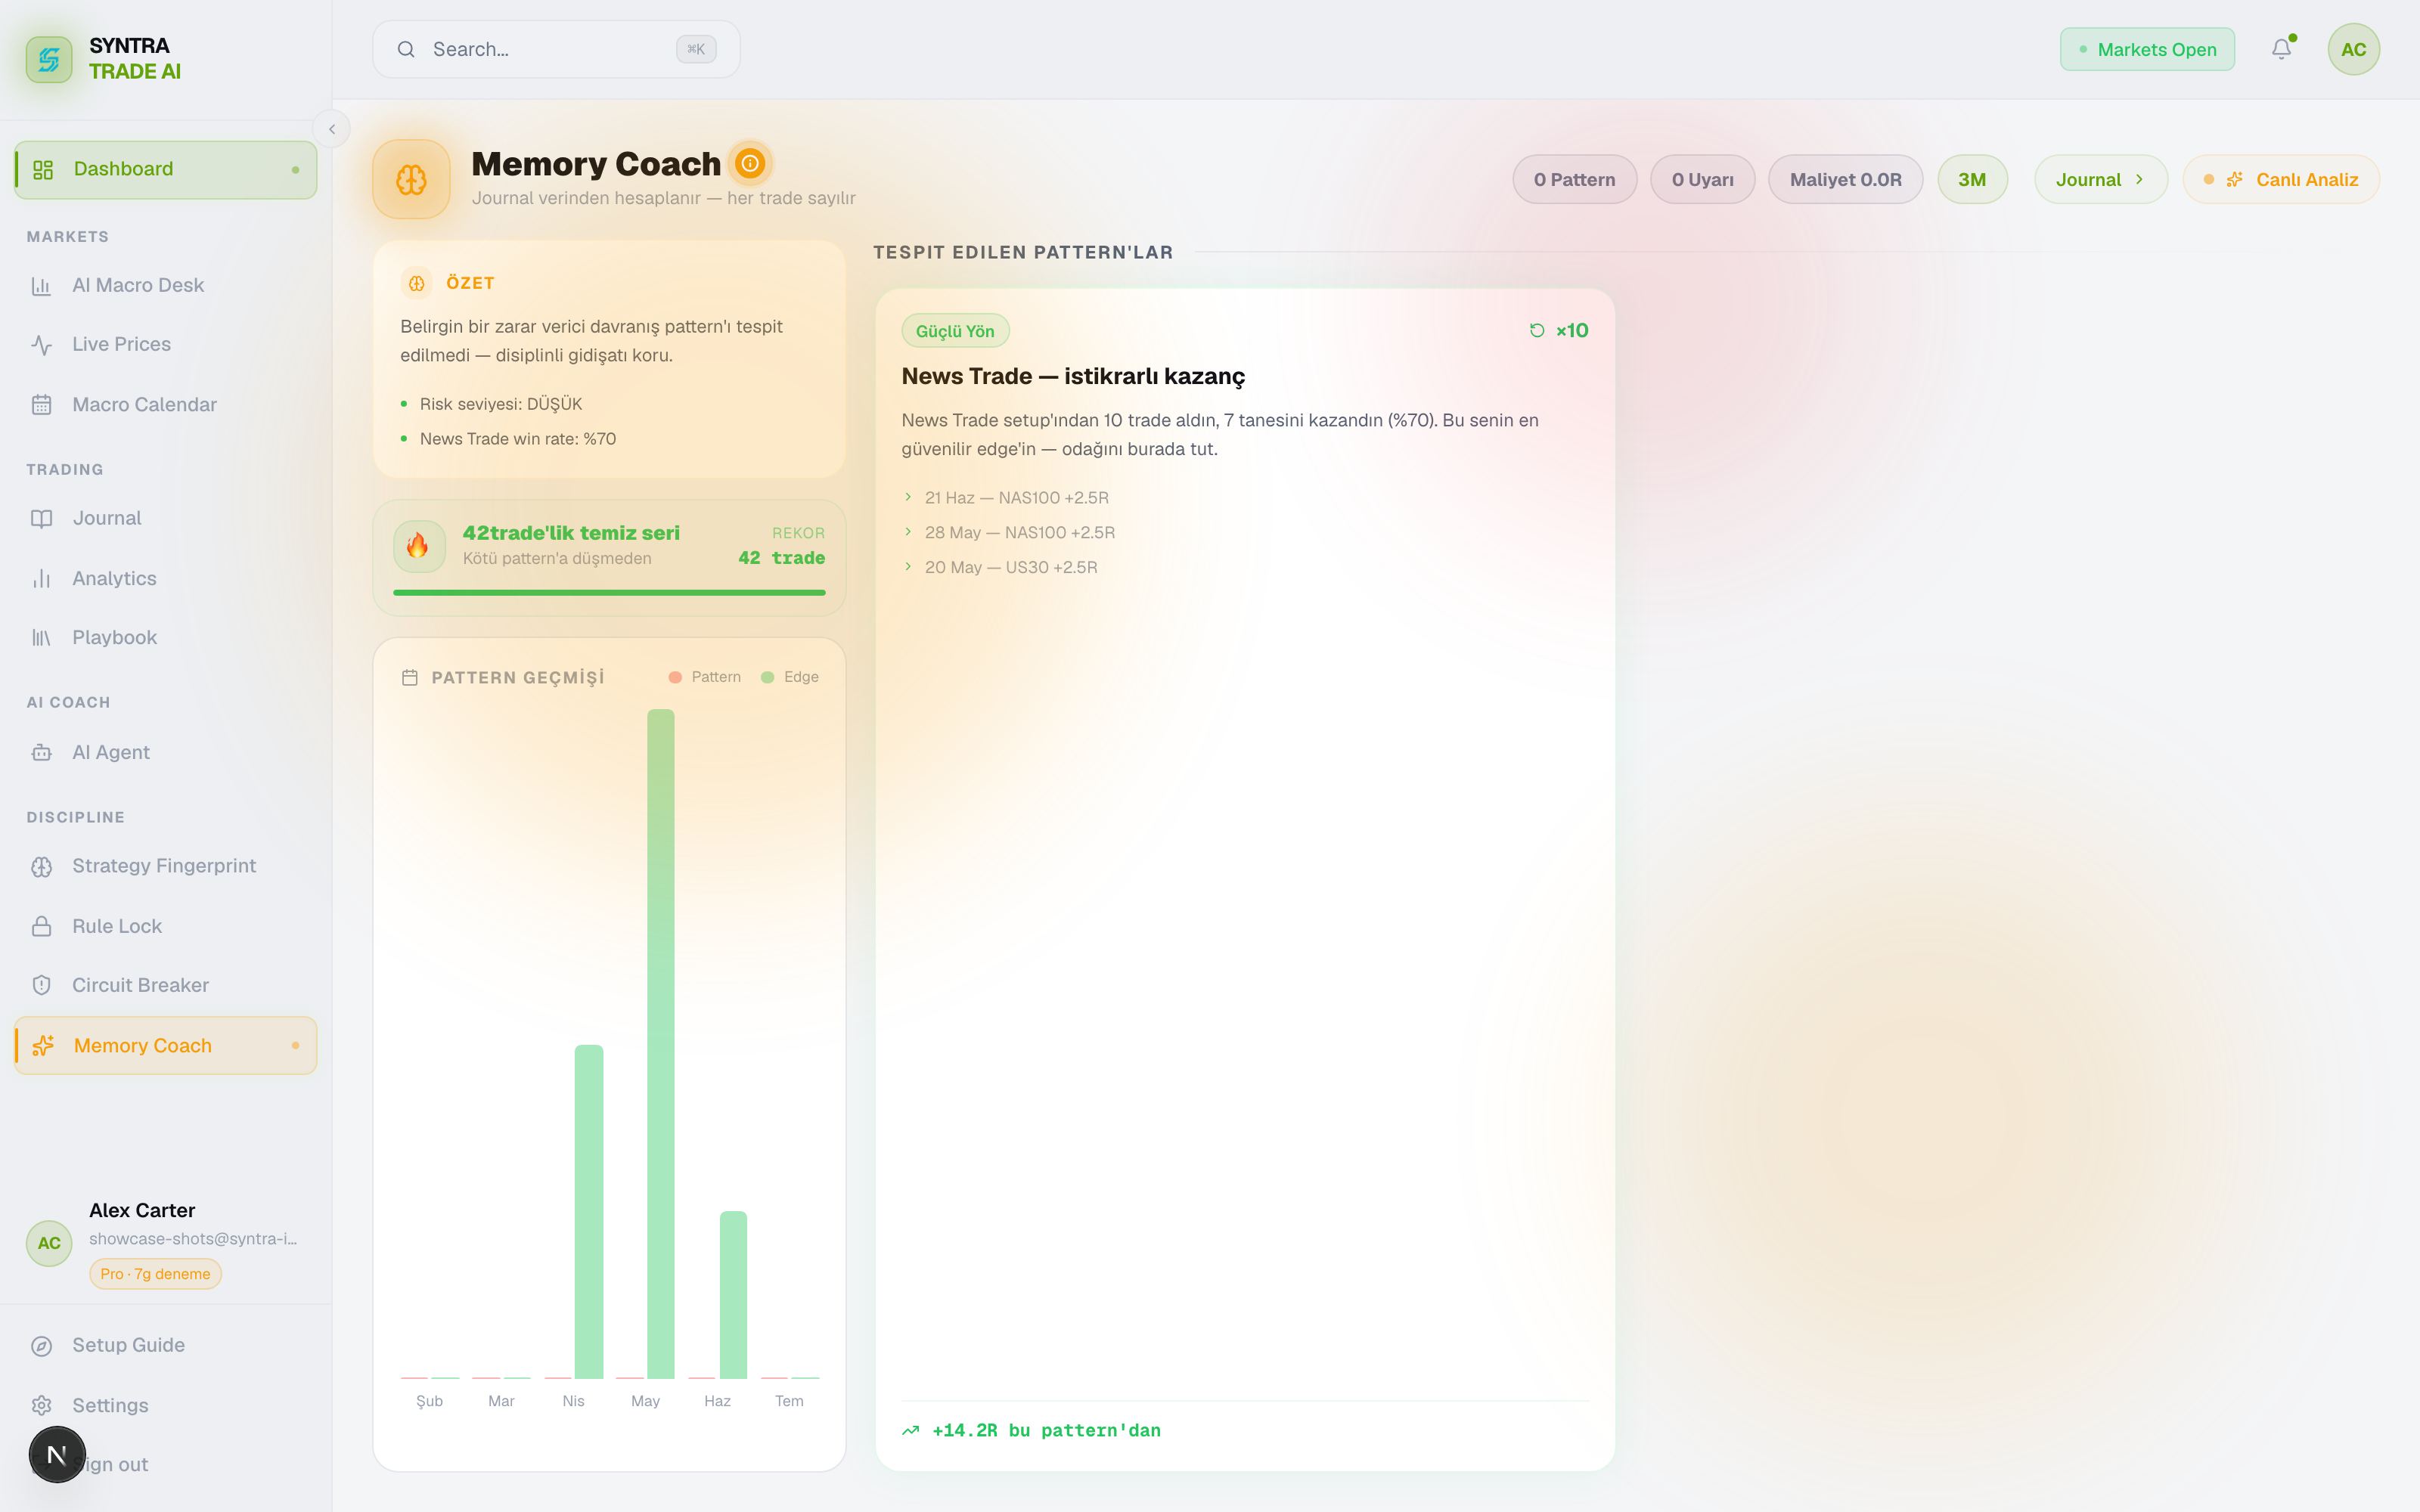Click the Haz edge bar in chart
This screenshot has height=1512, width=2420.
(733, 1295)
